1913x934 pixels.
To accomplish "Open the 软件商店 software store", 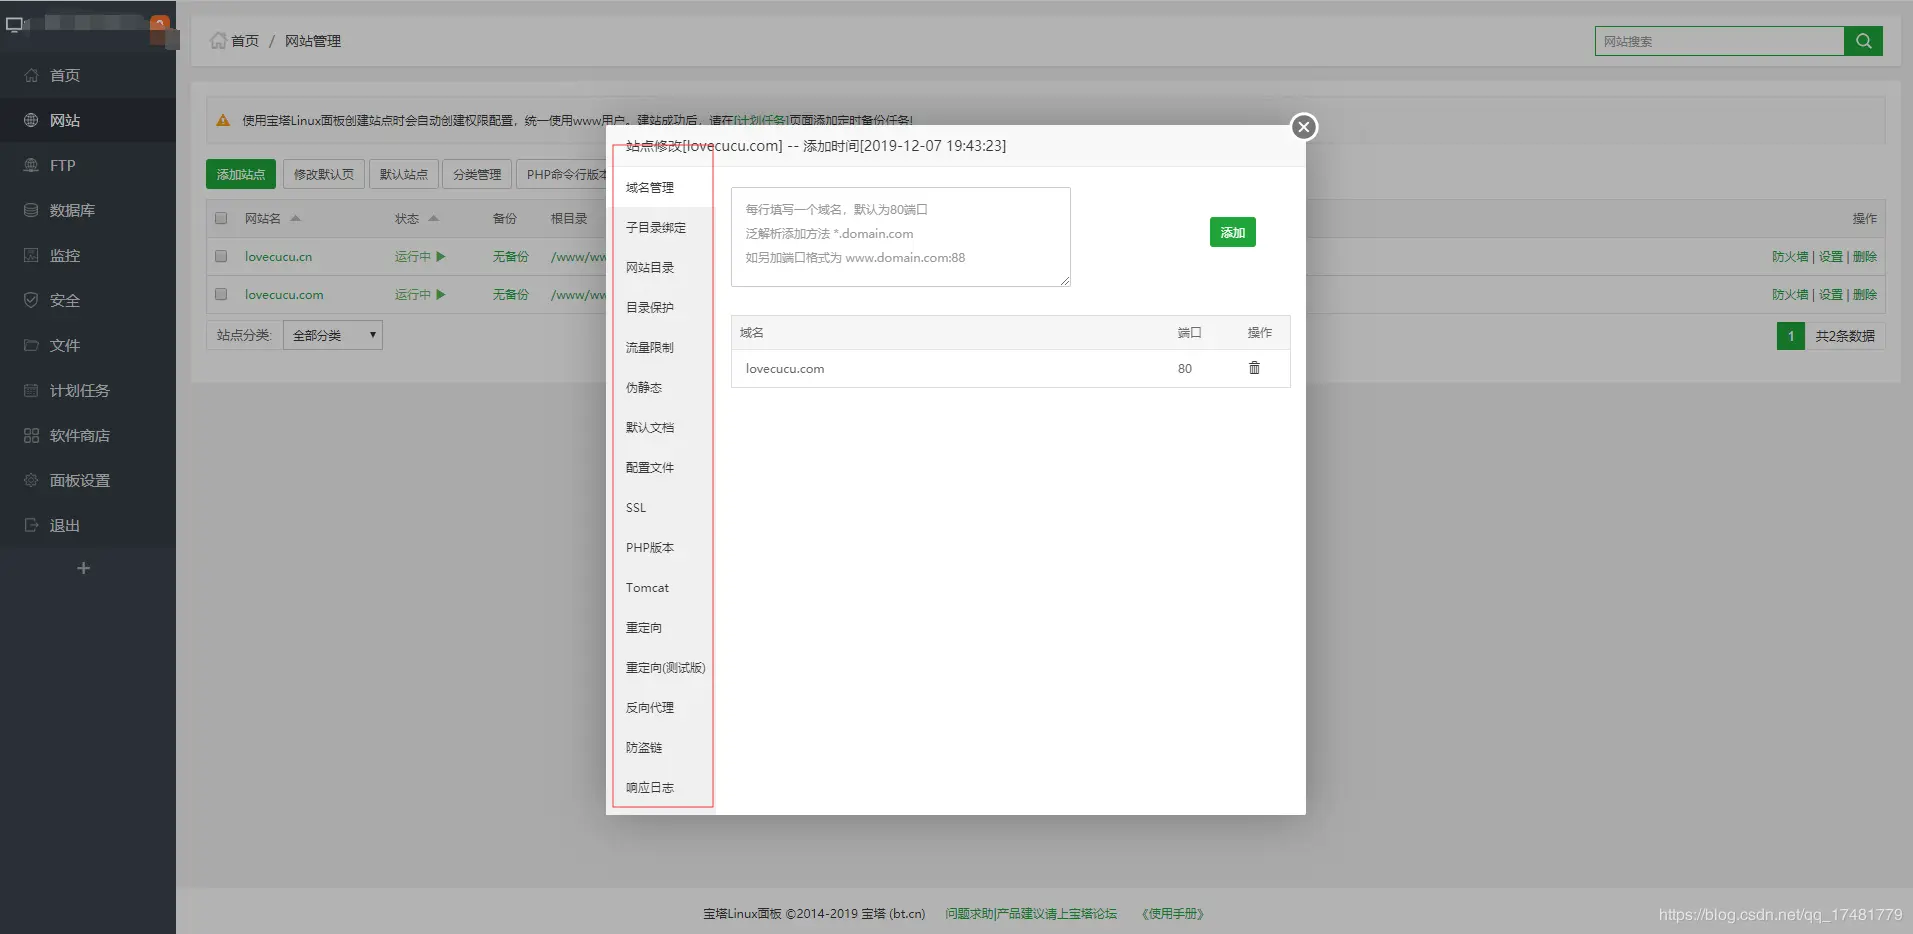I will (x=79, y=435).
